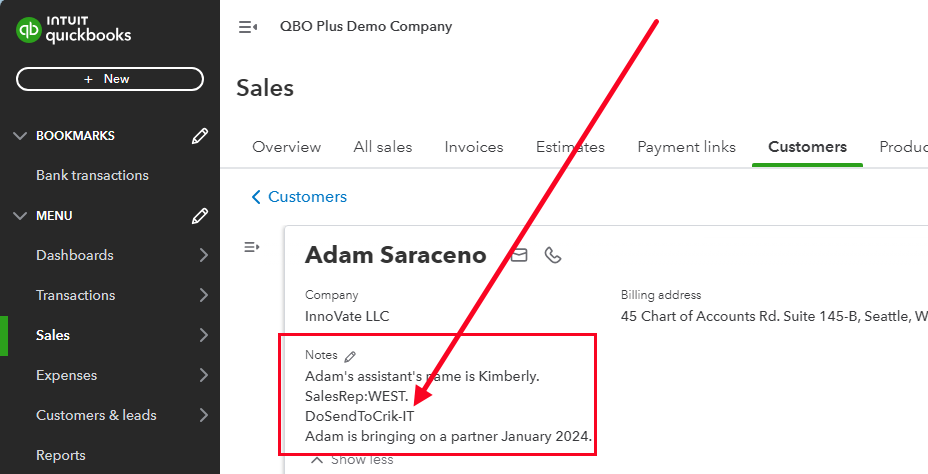Edit menu with the pencil icon

click(x=200, y=216)
